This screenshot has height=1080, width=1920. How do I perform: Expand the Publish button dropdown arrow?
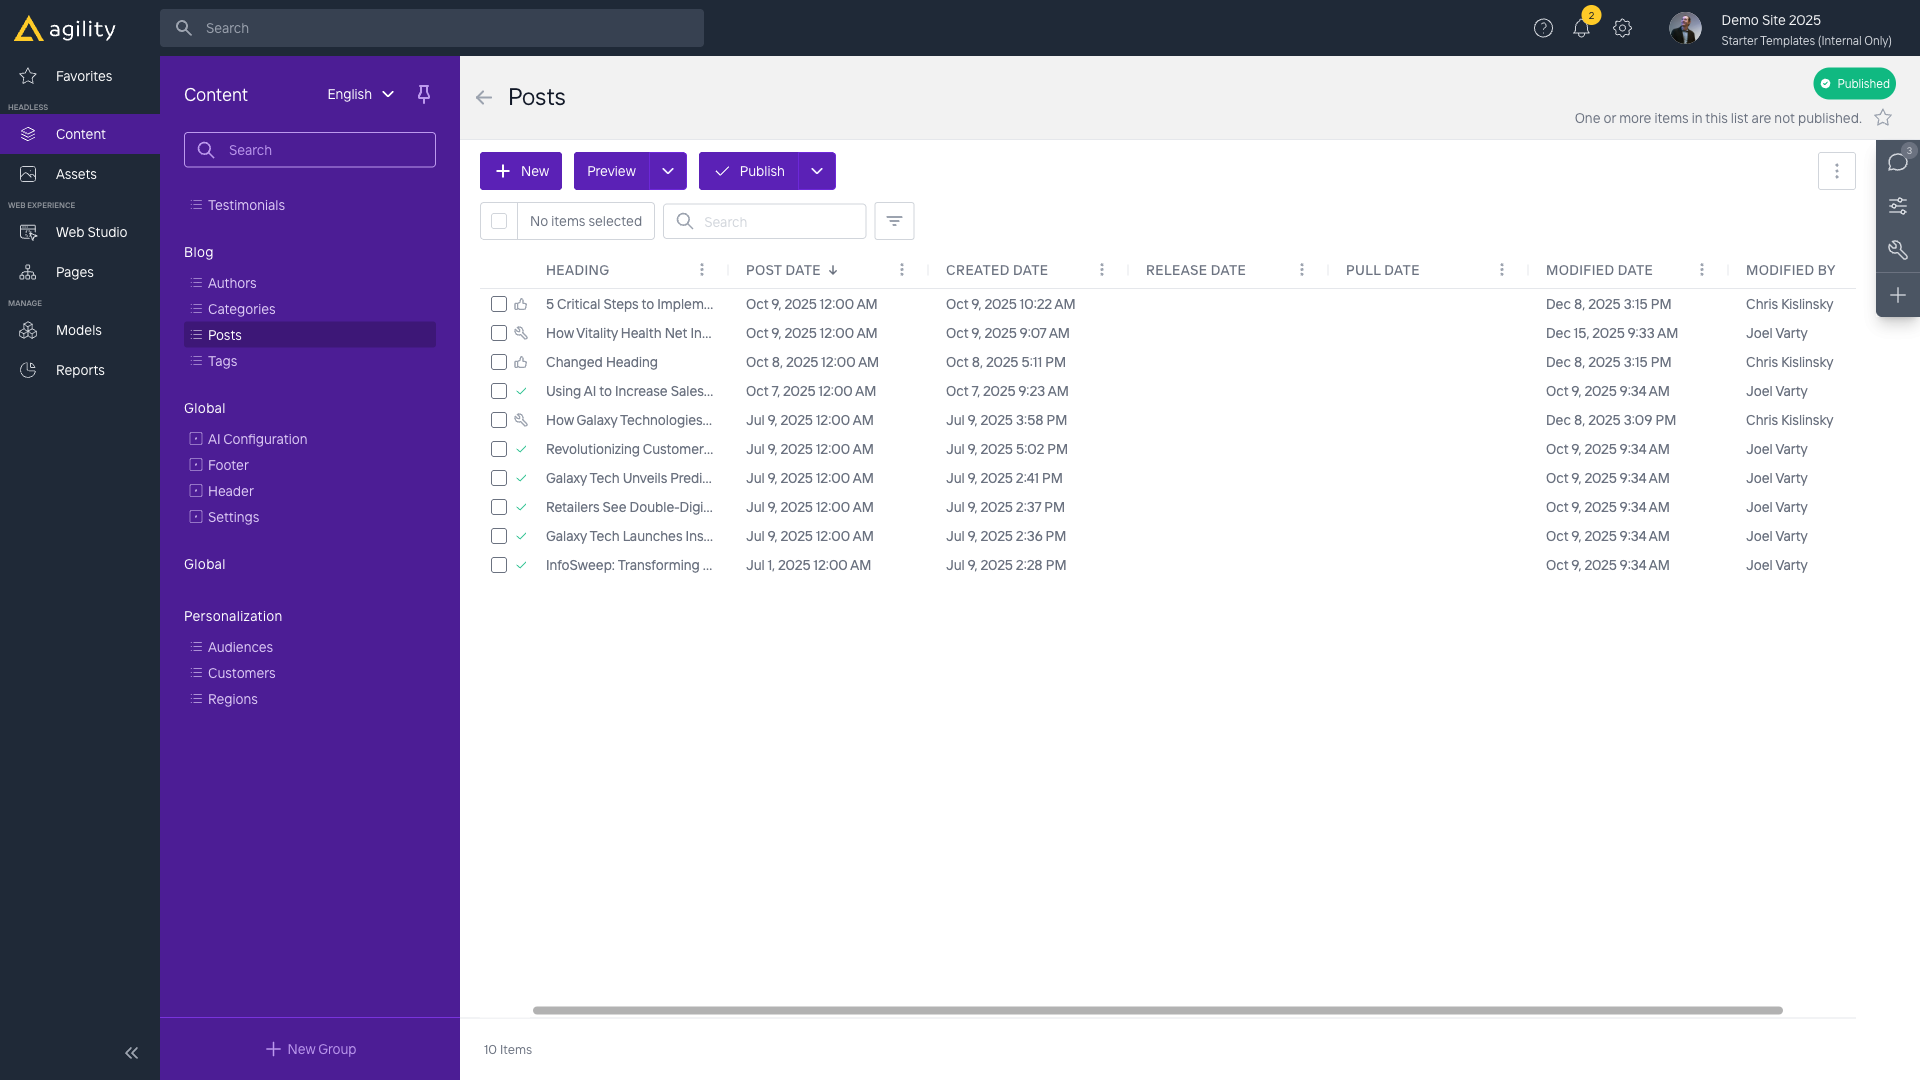(817, 171)
